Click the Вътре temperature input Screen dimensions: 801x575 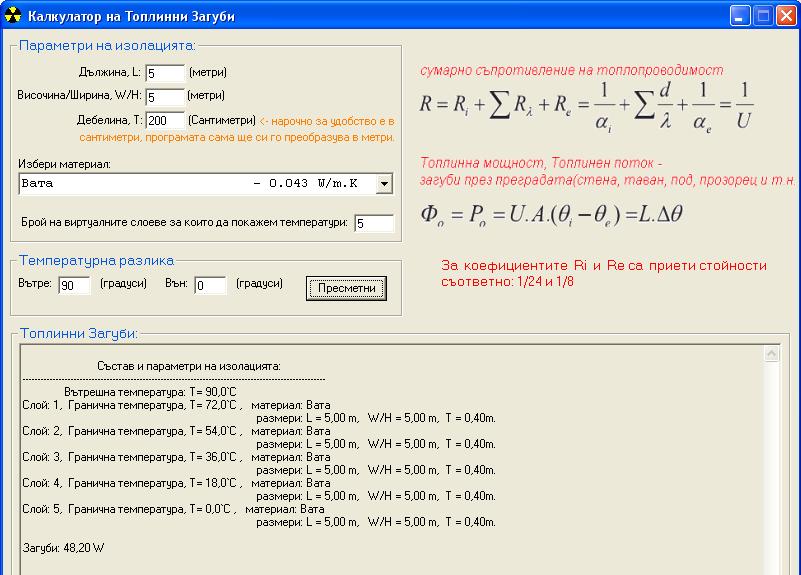[73, 286]
